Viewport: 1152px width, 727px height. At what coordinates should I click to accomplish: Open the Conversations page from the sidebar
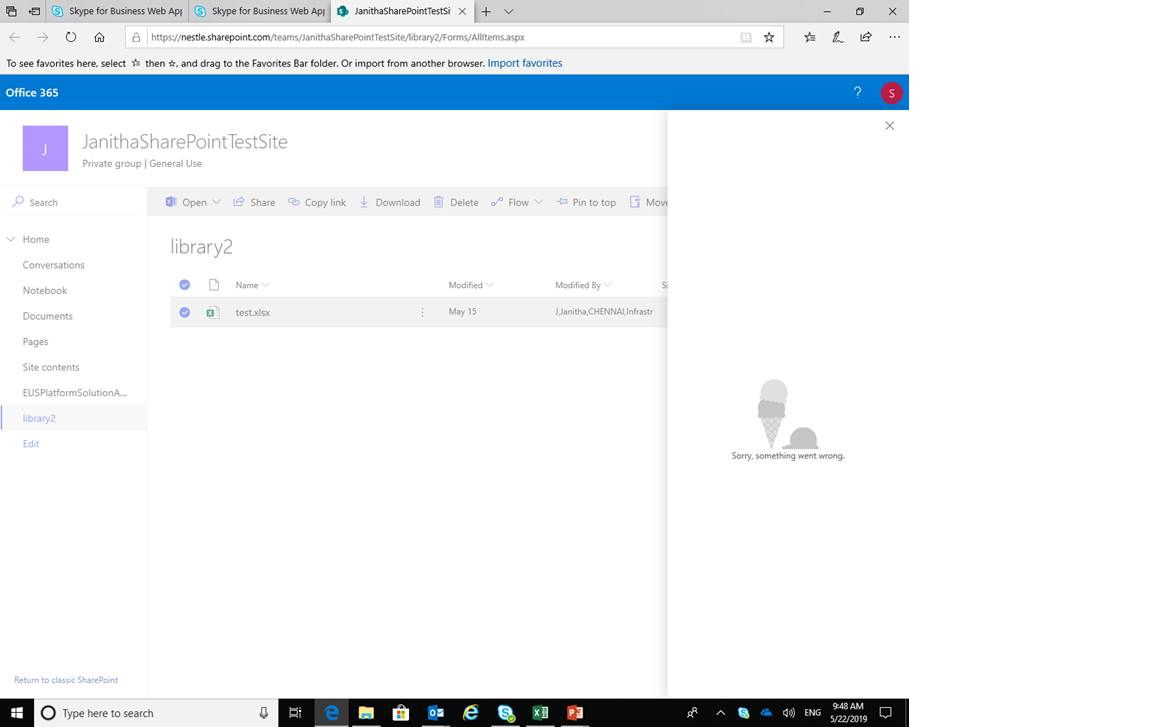(x=53, y=264)
